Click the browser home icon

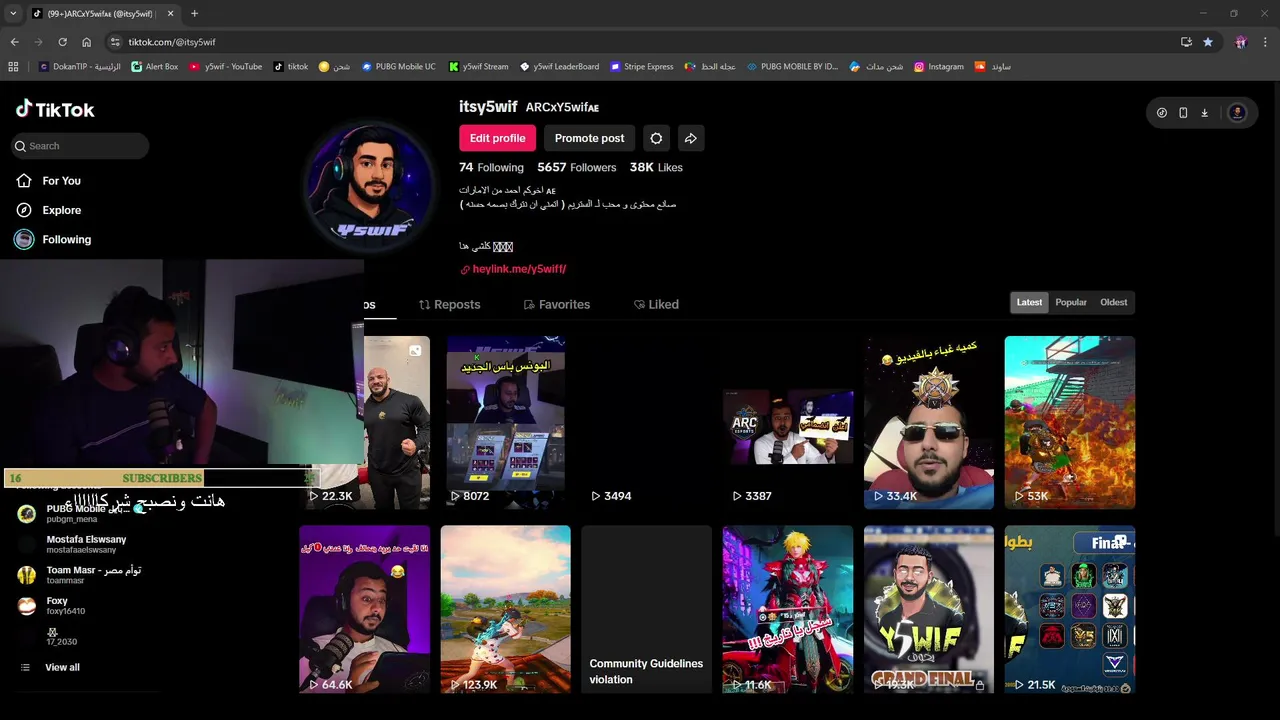[86, 42]
